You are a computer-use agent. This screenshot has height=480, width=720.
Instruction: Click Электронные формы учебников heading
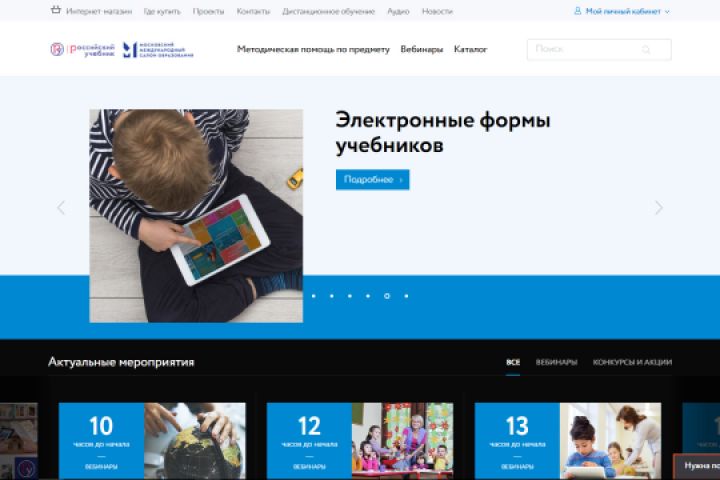[443, 133]
